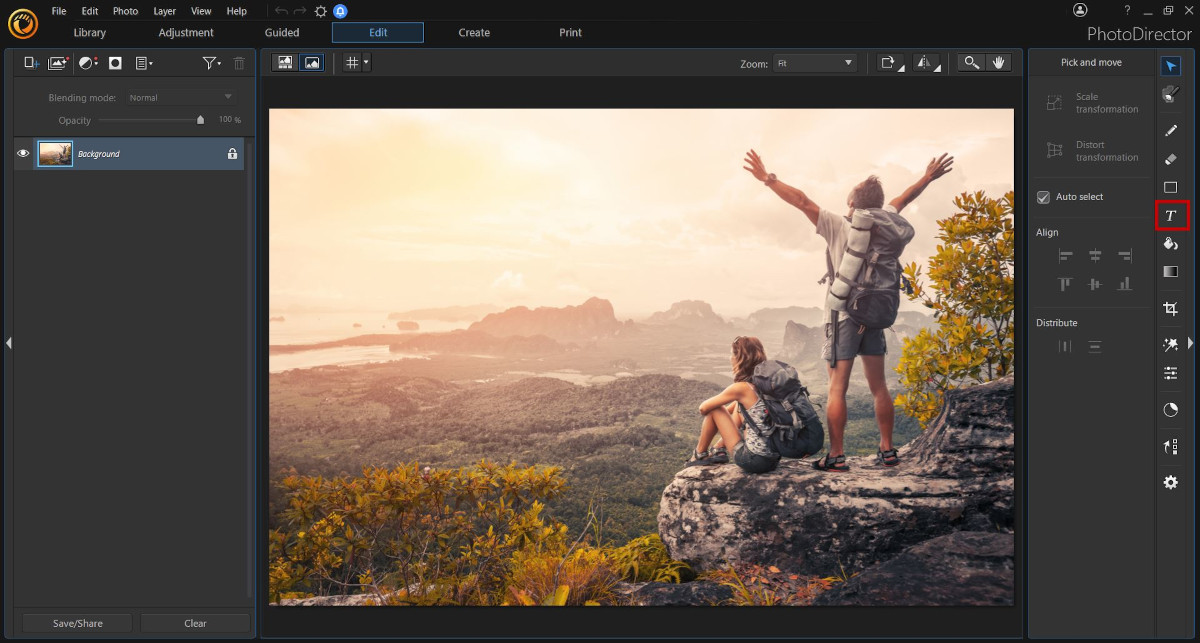1200x643 pixels.
Task: Hide the Background layer with eye icon
Action: (x=23, y=153)
